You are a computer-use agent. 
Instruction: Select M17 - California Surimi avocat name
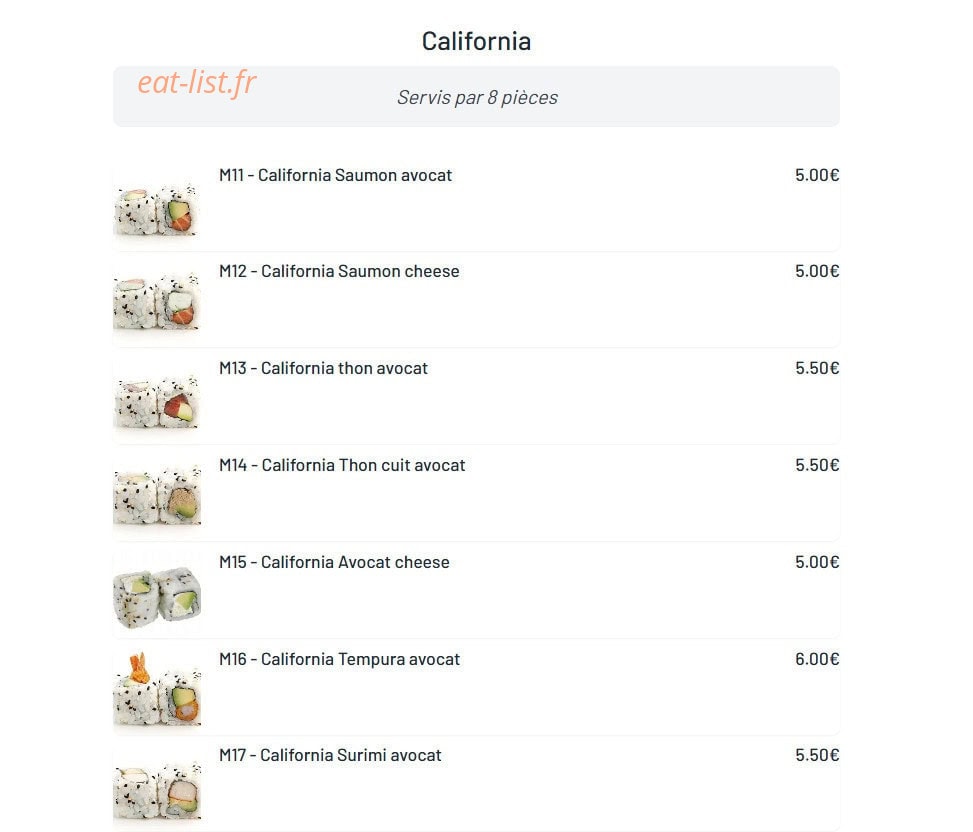tap(330, 755)
